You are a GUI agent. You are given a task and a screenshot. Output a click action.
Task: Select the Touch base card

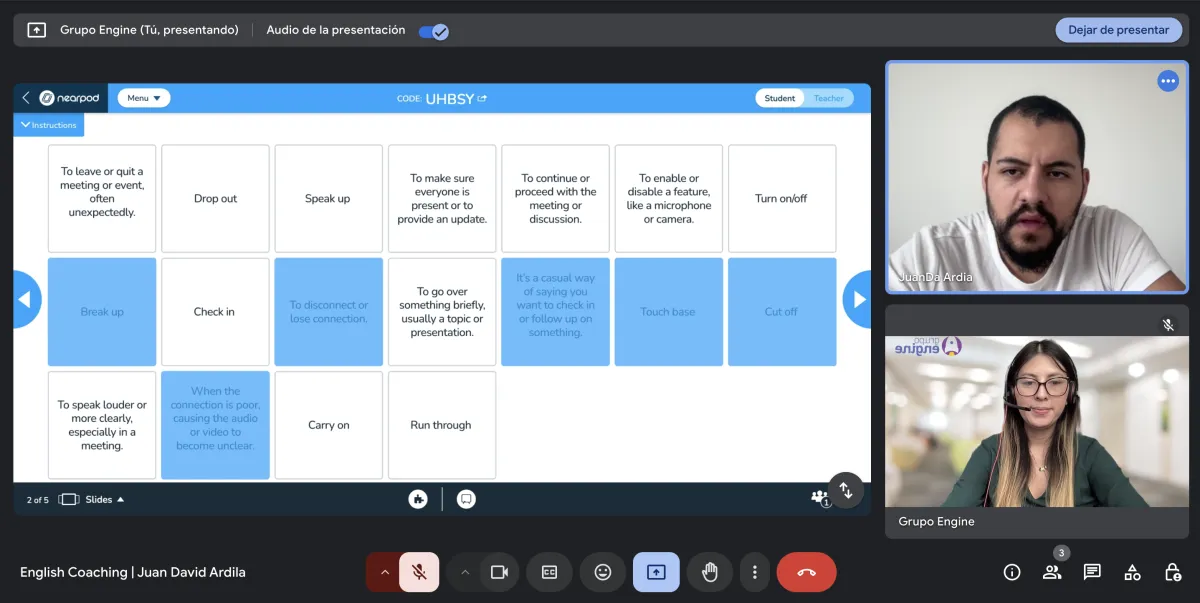668,312
